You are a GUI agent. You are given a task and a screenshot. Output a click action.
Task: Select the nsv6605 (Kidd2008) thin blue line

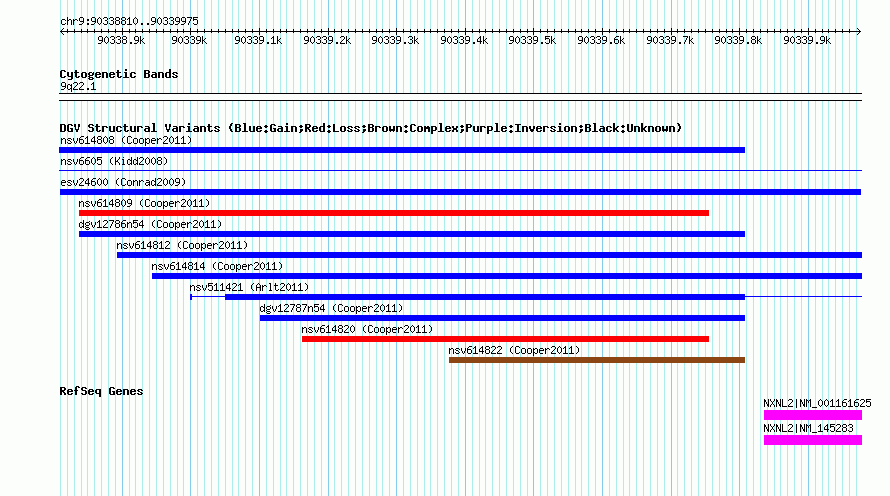460,170
